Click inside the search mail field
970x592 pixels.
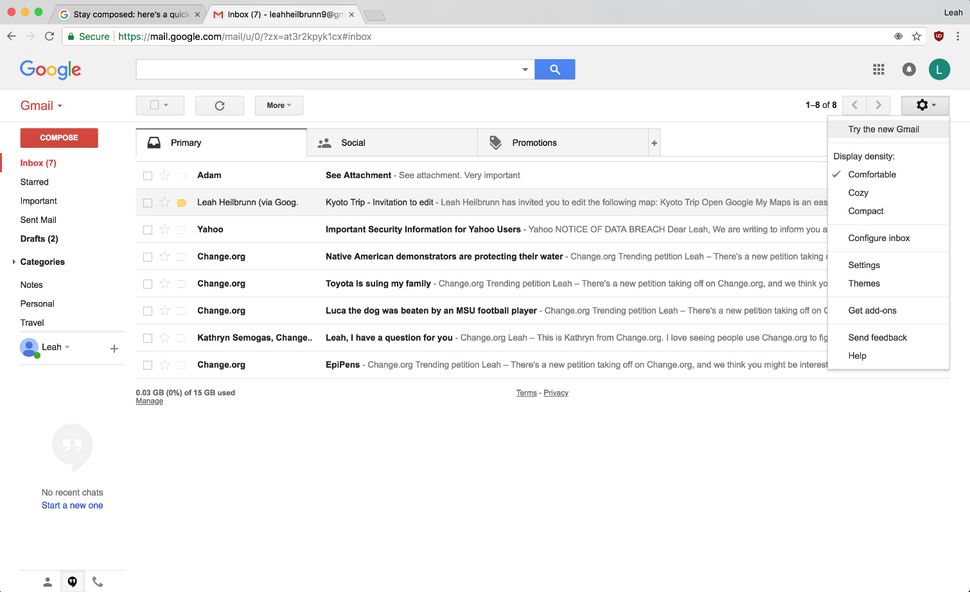320,69
